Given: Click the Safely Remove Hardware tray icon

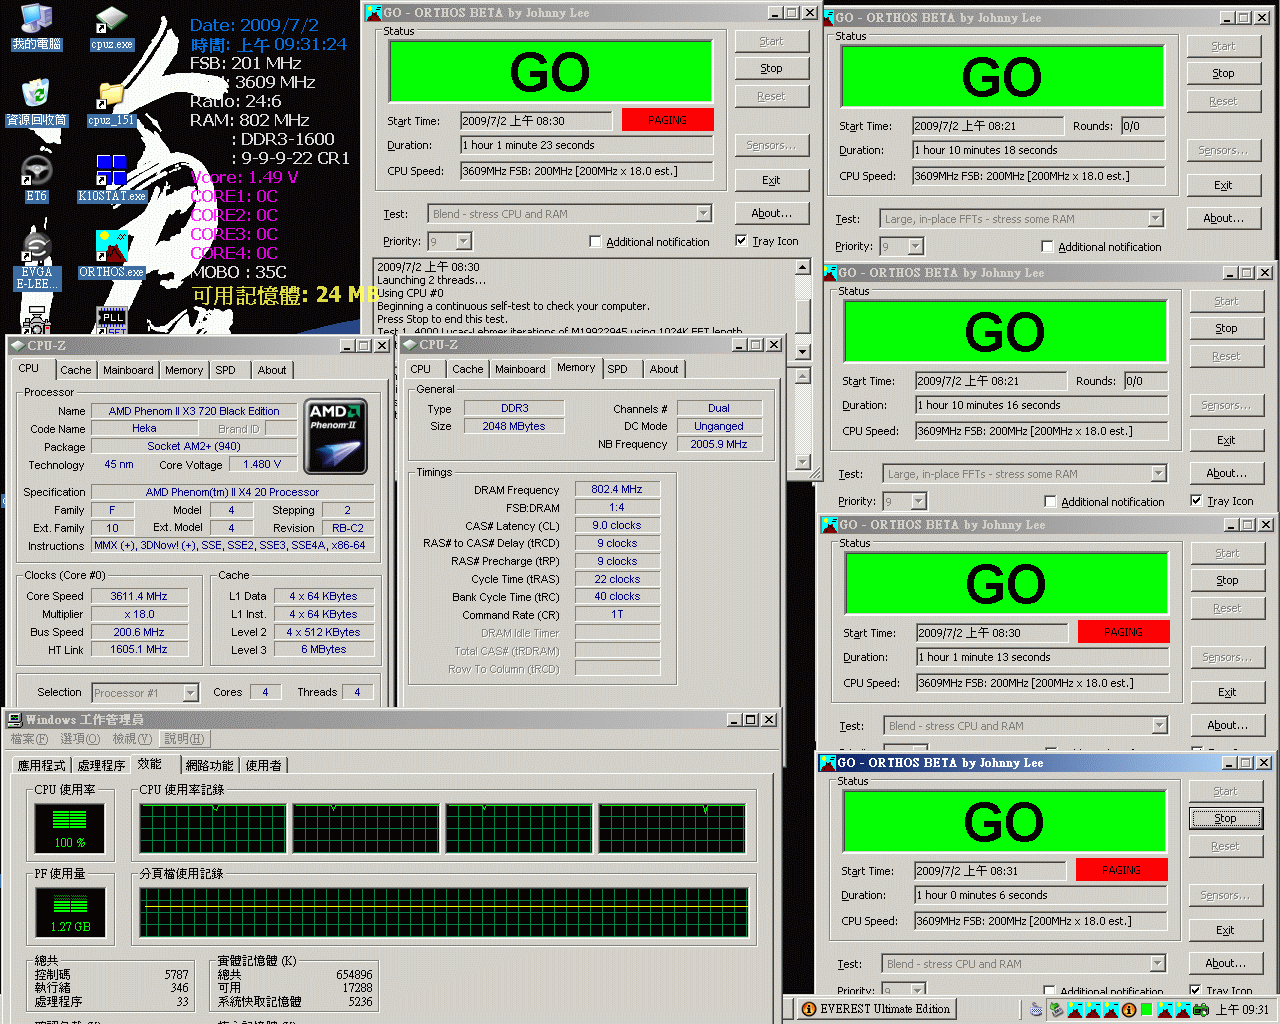Looking at the screenshot, I should coord(1055,1010).
